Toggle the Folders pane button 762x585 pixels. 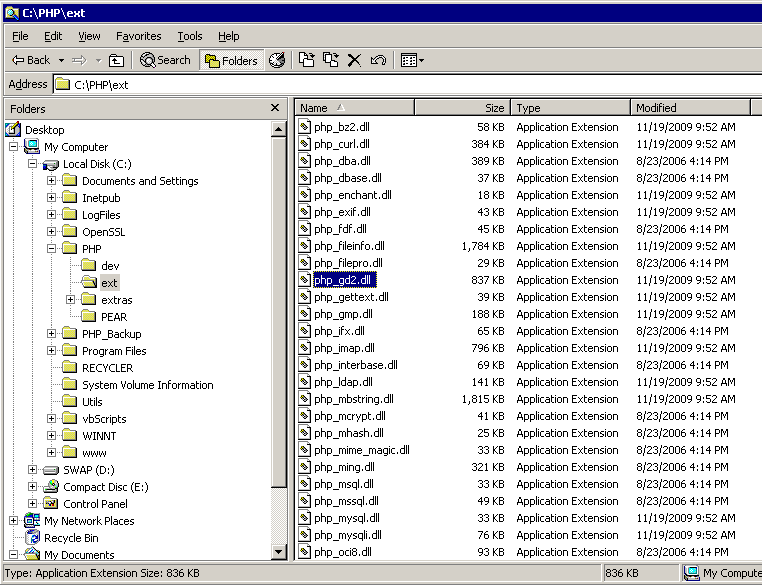tap(231, 61)
